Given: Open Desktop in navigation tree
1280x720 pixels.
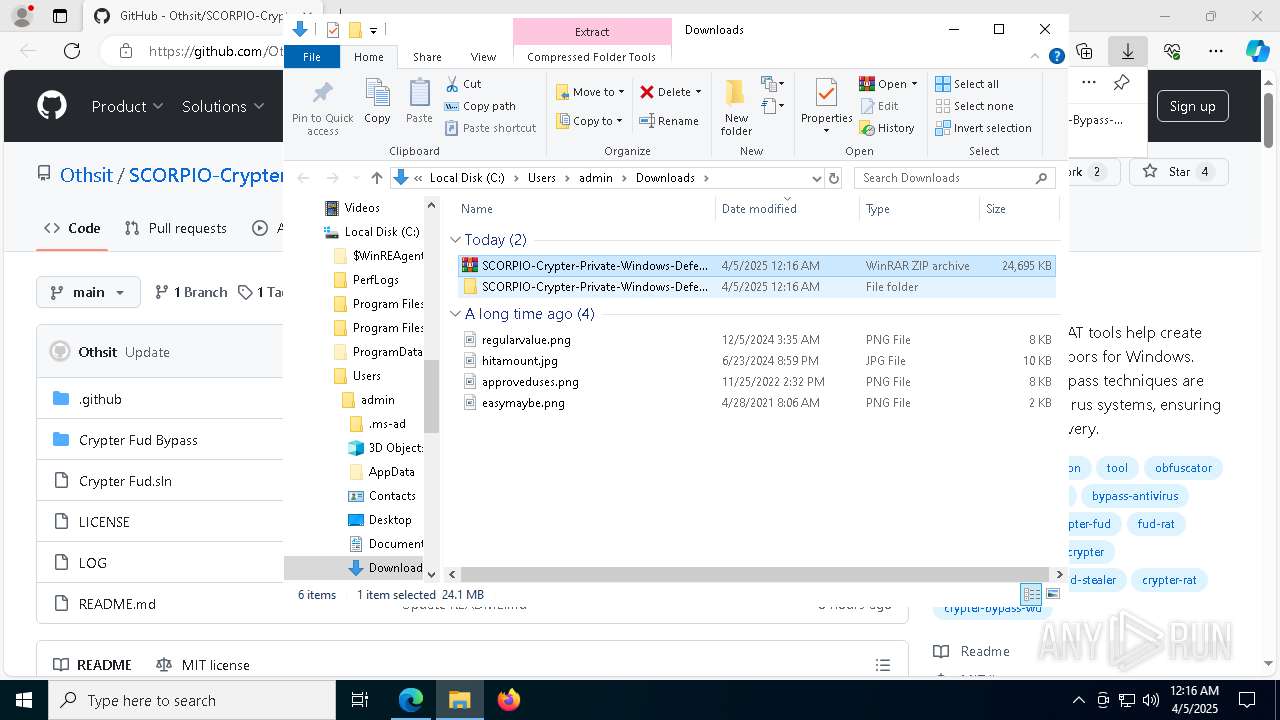Looking at the screenshot, I should coord(389,520).
